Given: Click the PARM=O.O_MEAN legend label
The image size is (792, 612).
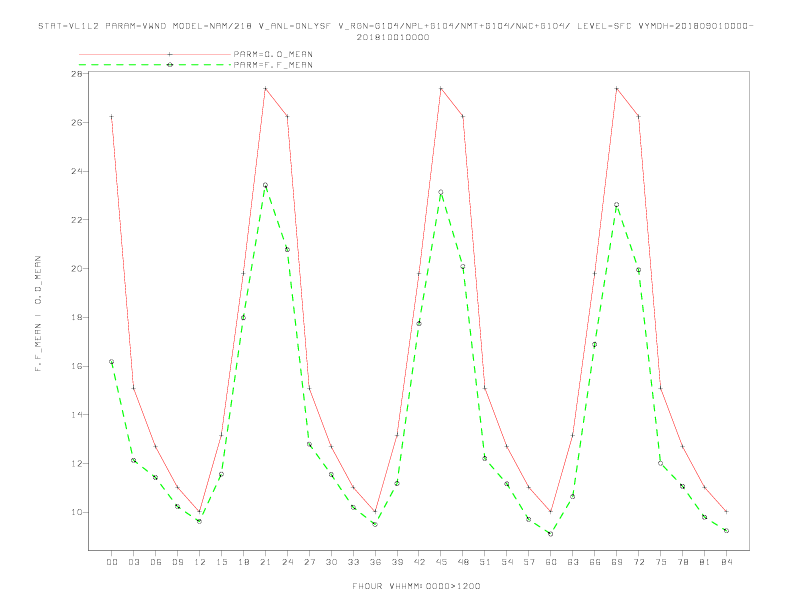Looking at the screenshot, I should (x=273, y=54).
